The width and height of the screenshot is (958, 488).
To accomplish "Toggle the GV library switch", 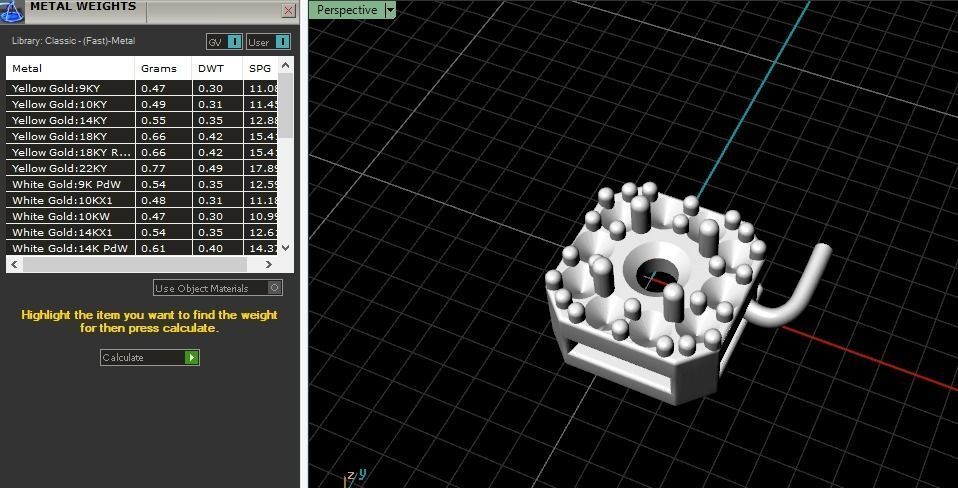I will click(x=235, y=42).
